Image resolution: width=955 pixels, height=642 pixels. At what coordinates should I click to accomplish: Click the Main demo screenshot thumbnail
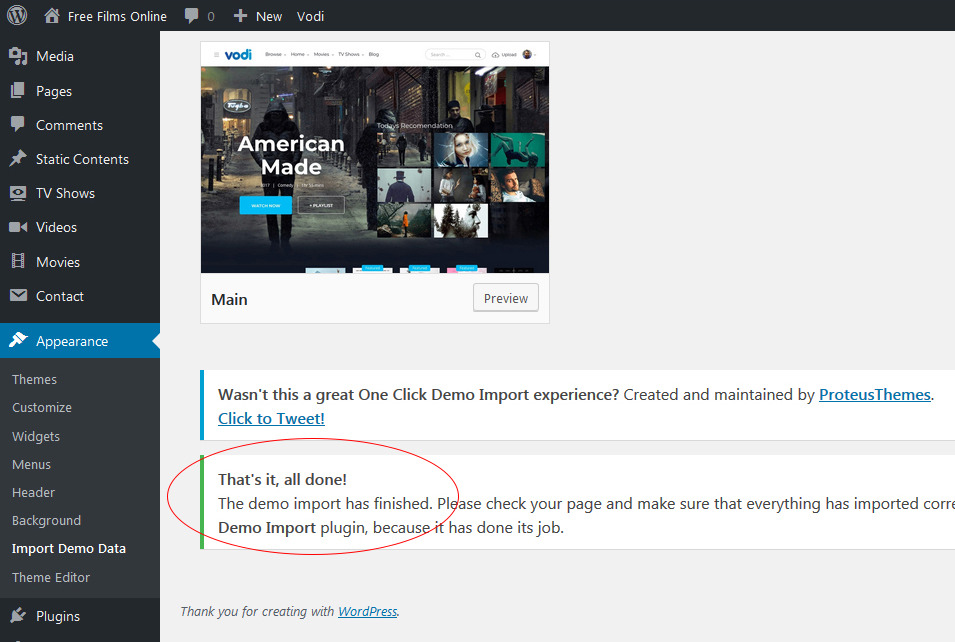375,157
